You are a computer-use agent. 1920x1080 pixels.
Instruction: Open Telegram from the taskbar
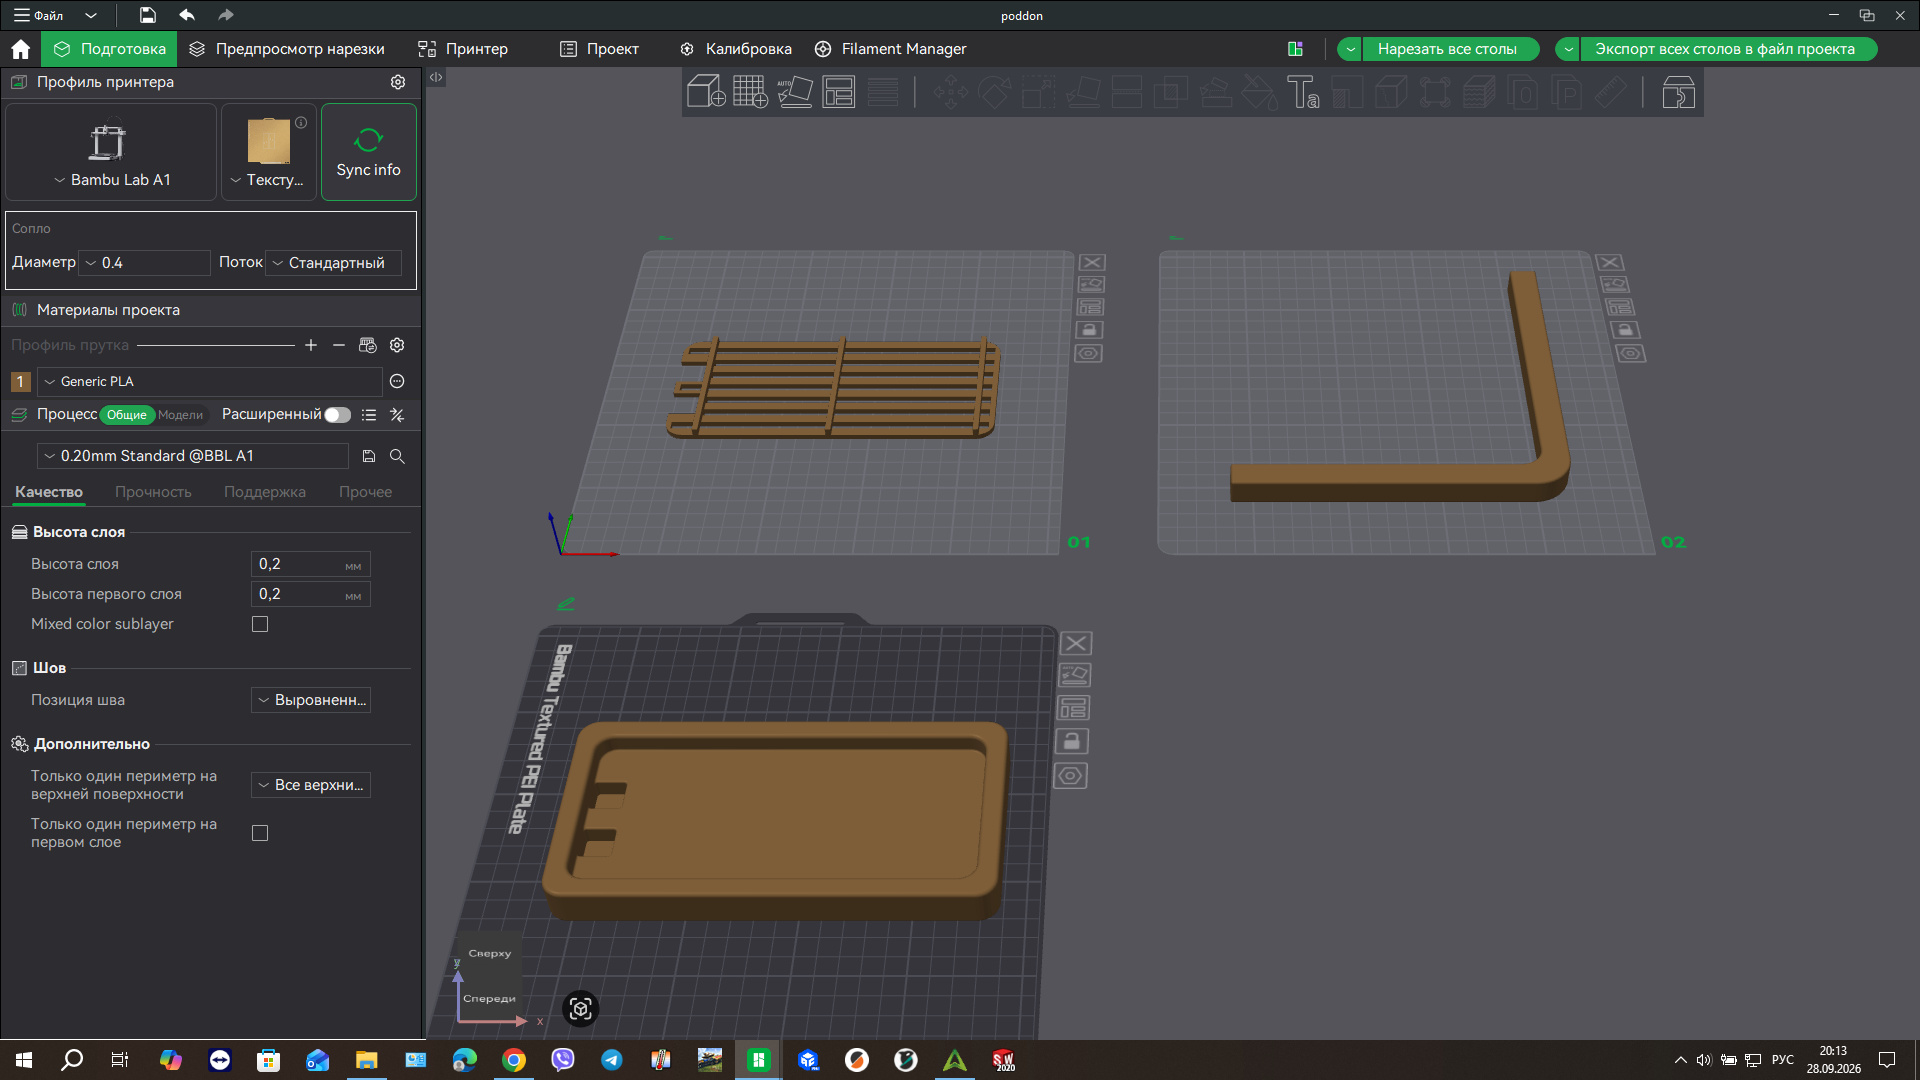(x=612, y=1060)
